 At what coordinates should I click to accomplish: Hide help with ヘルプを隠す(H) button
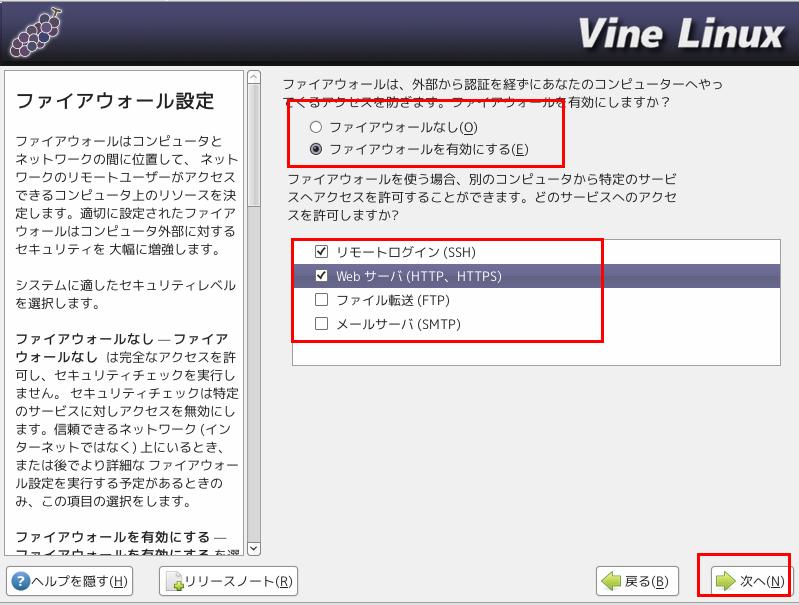[70, 581]
